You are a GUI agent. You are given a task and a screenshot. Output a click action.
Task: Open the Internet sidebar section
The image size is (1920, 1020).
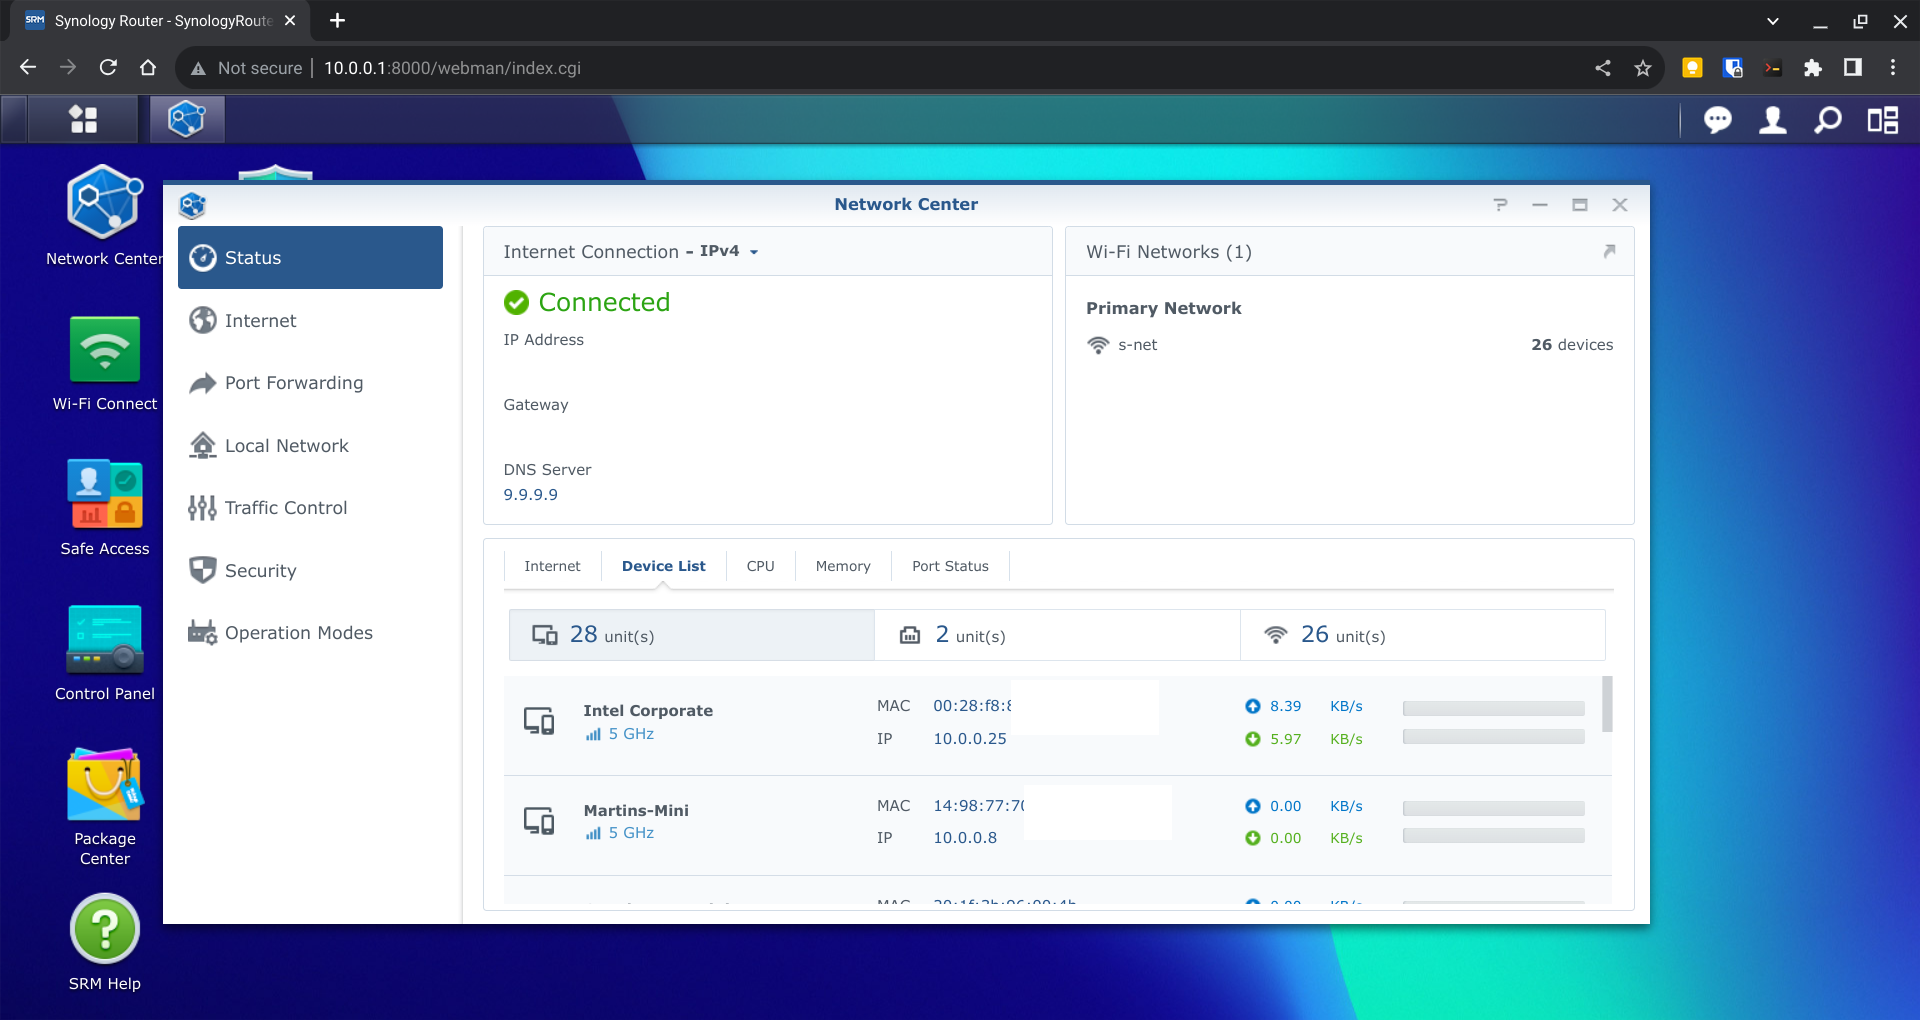pyautogui.click(x=310, y=320)
